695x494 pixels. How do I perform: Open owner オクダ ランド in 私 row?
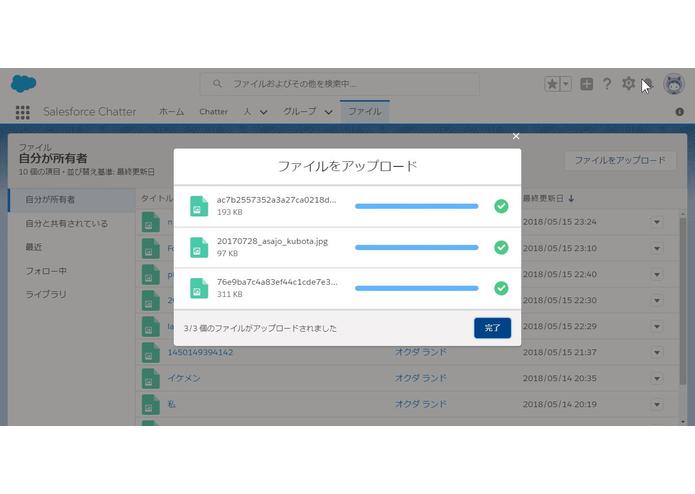coord(421,404)
